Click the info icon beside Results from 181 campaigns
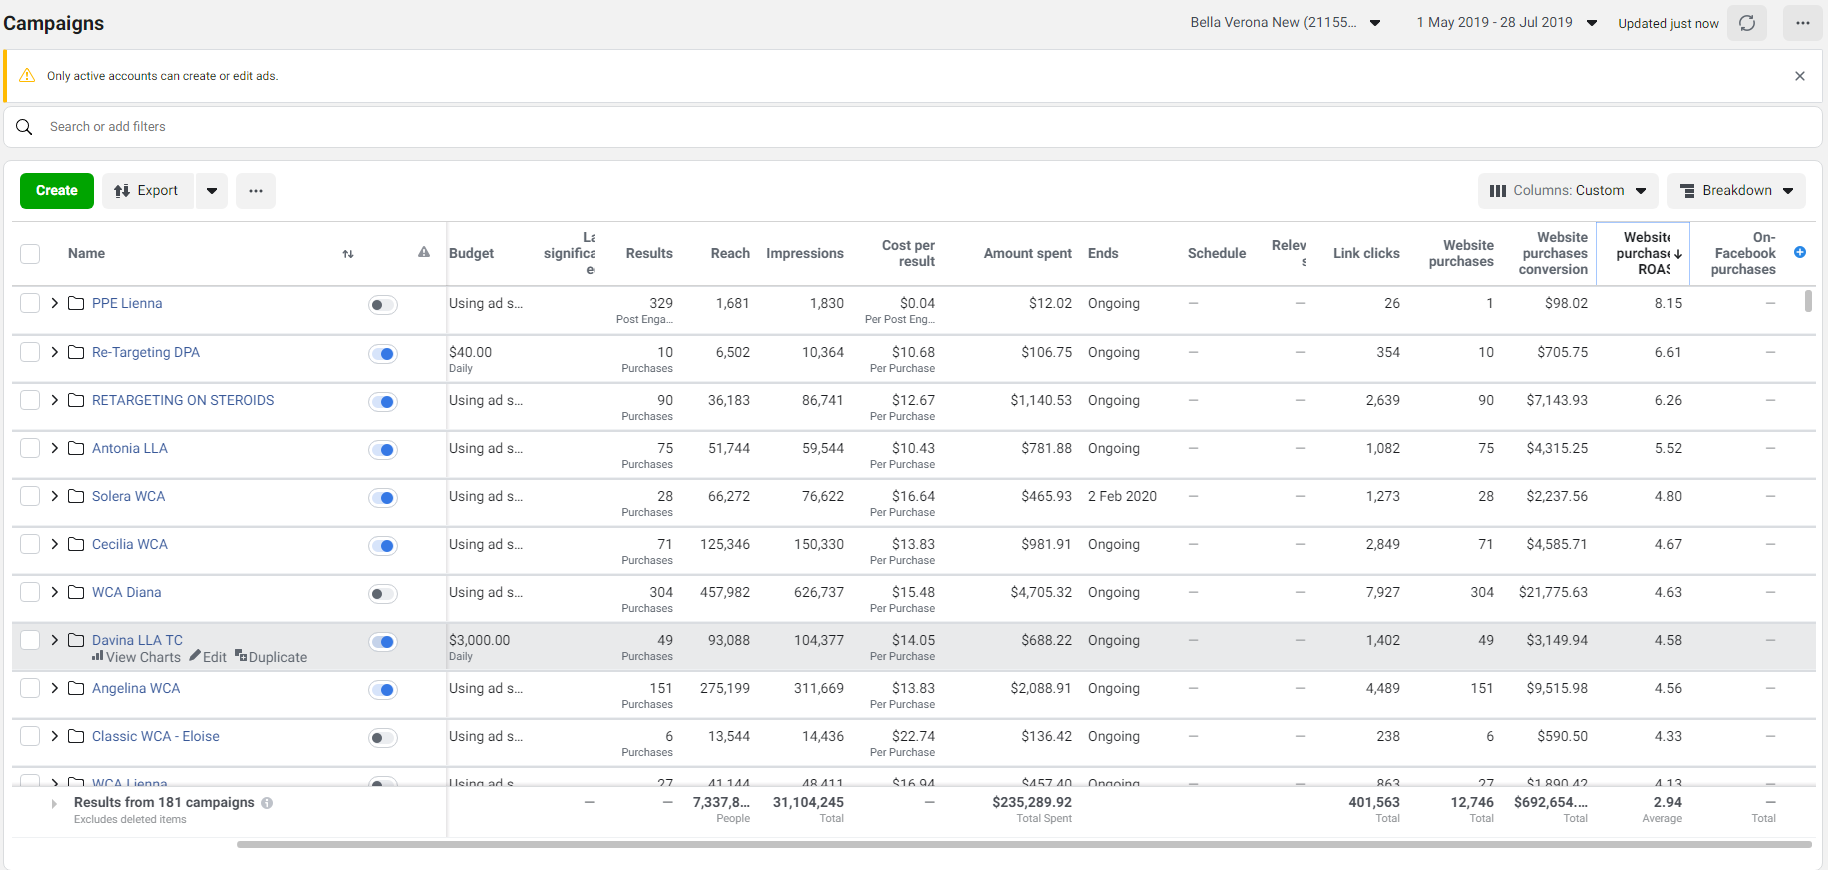Screen dimensions: 1828x870 point(267,803)
